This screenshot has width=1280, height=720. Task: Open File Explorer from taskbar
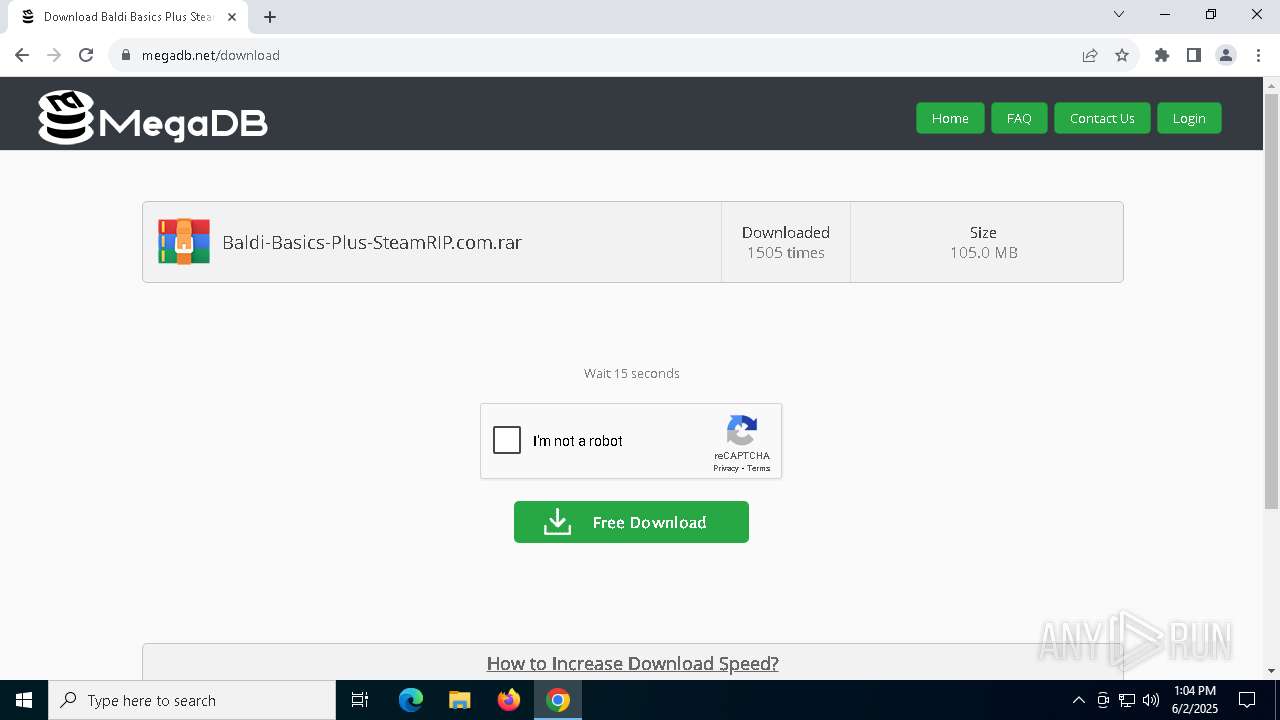(460, 700)
